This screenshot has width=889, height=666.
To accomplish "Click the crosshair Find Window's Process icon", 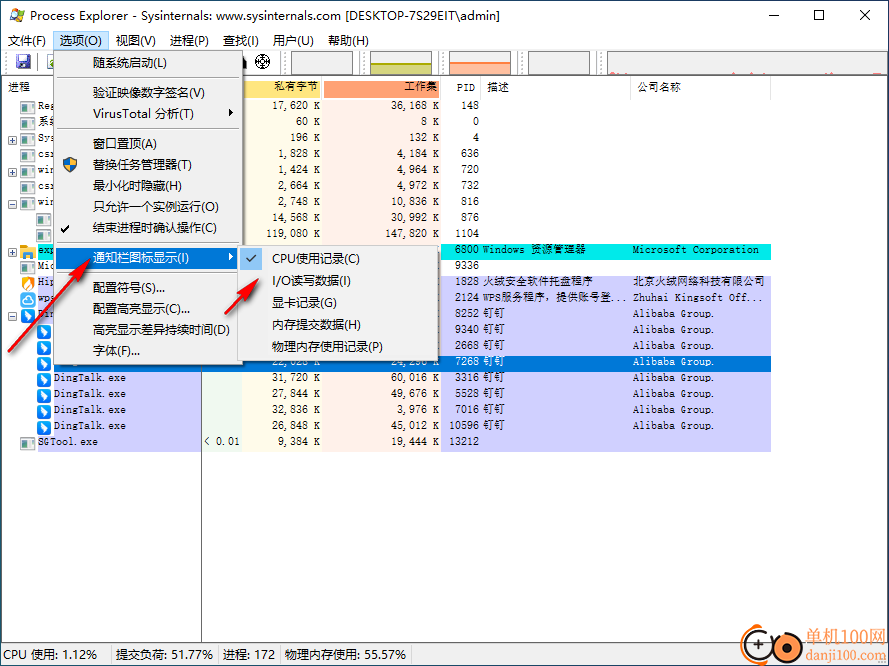I will 262,61.
